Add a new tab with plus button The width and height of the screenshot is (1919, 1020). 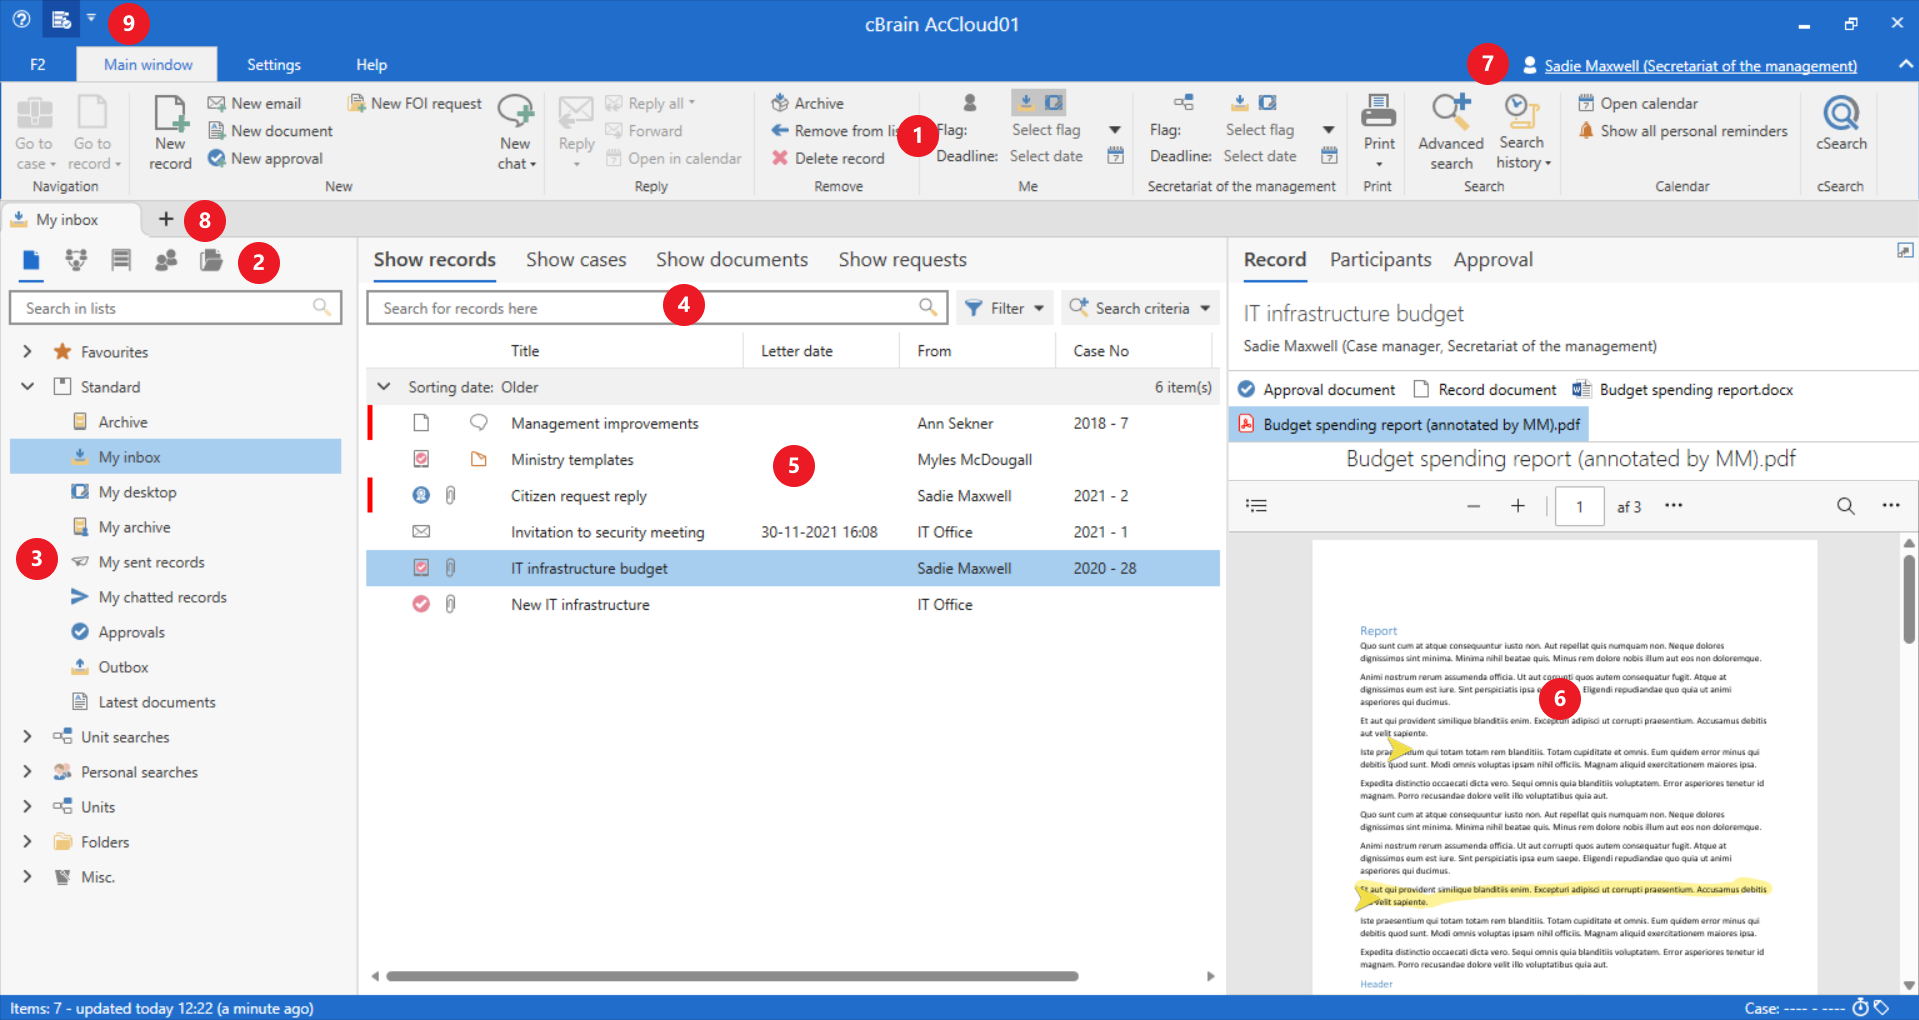coord(166,219)
